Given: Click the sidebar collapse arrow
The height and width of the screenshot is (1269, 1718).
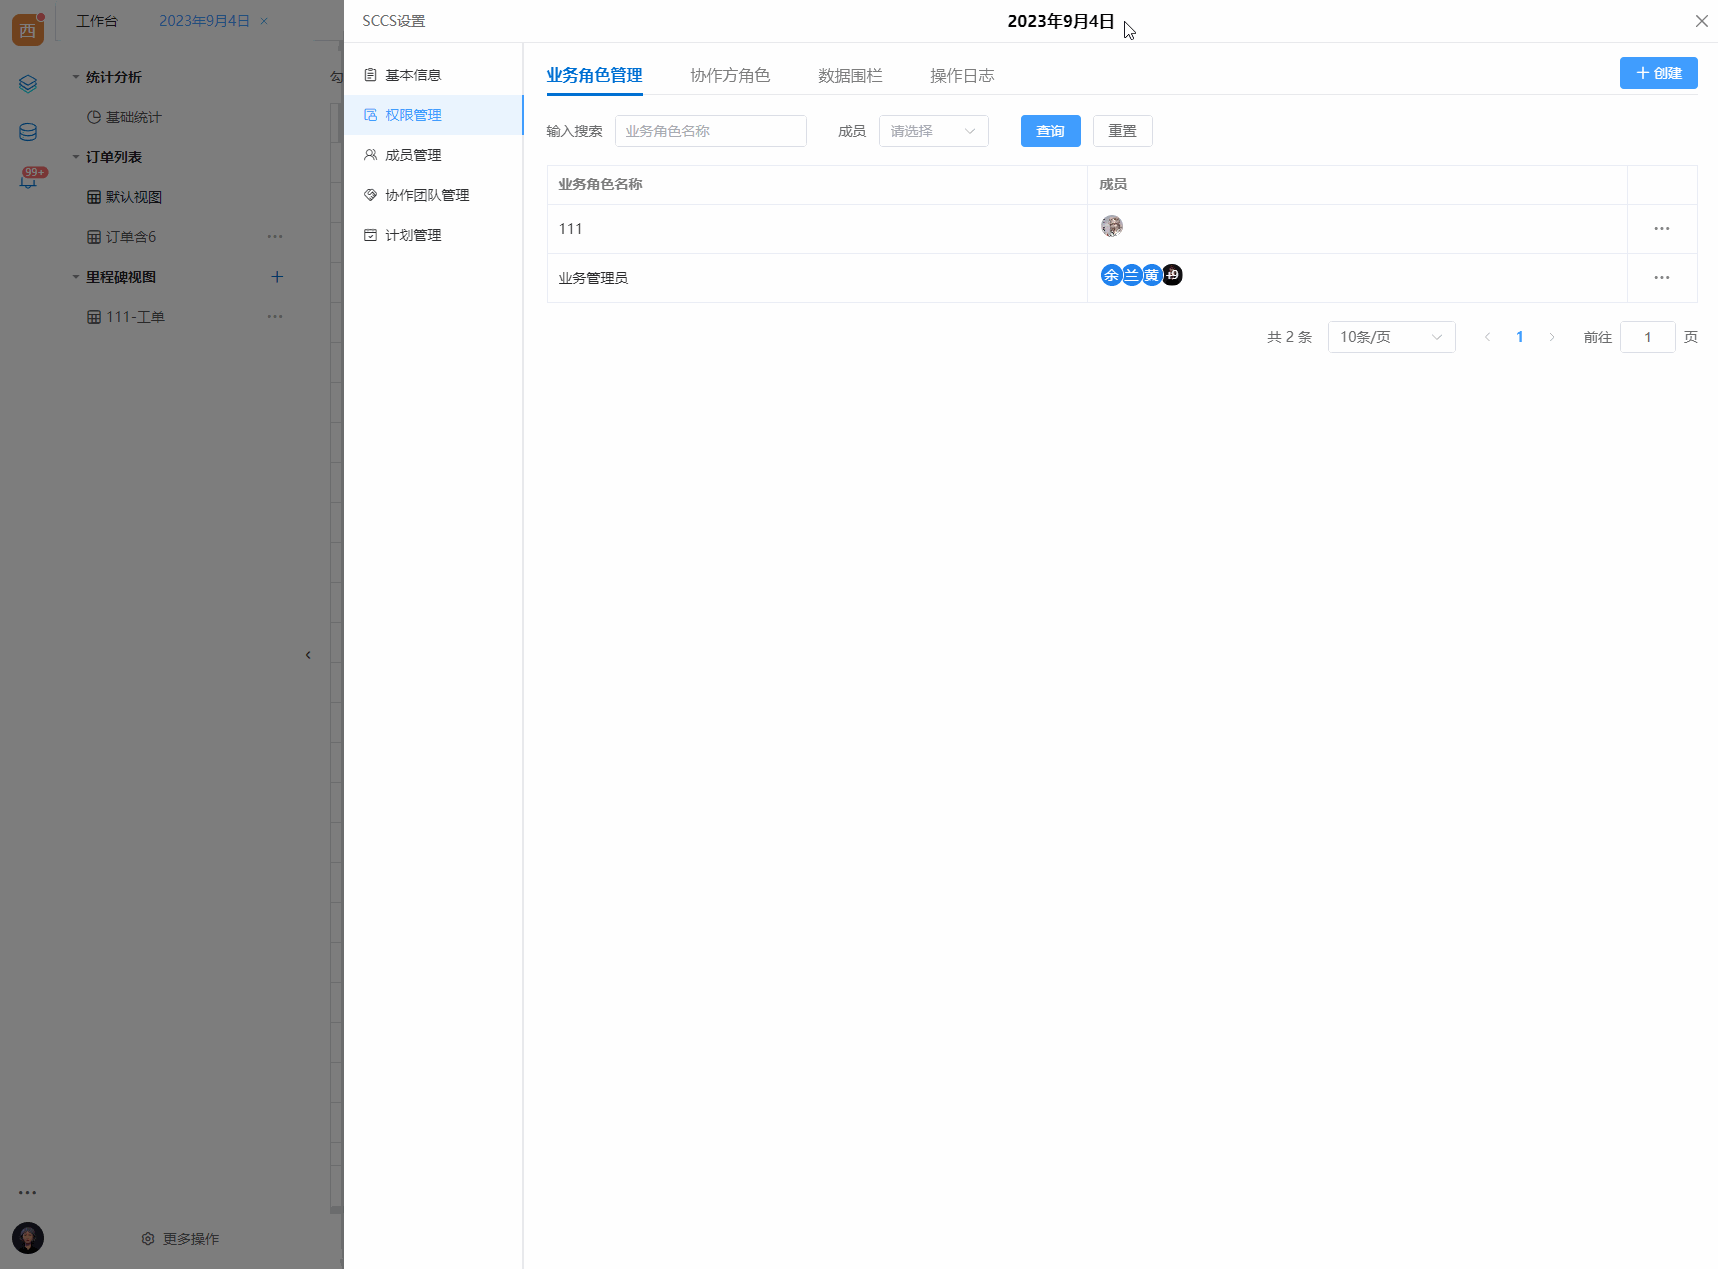Looking at the screenshot, I should [308, 655].
